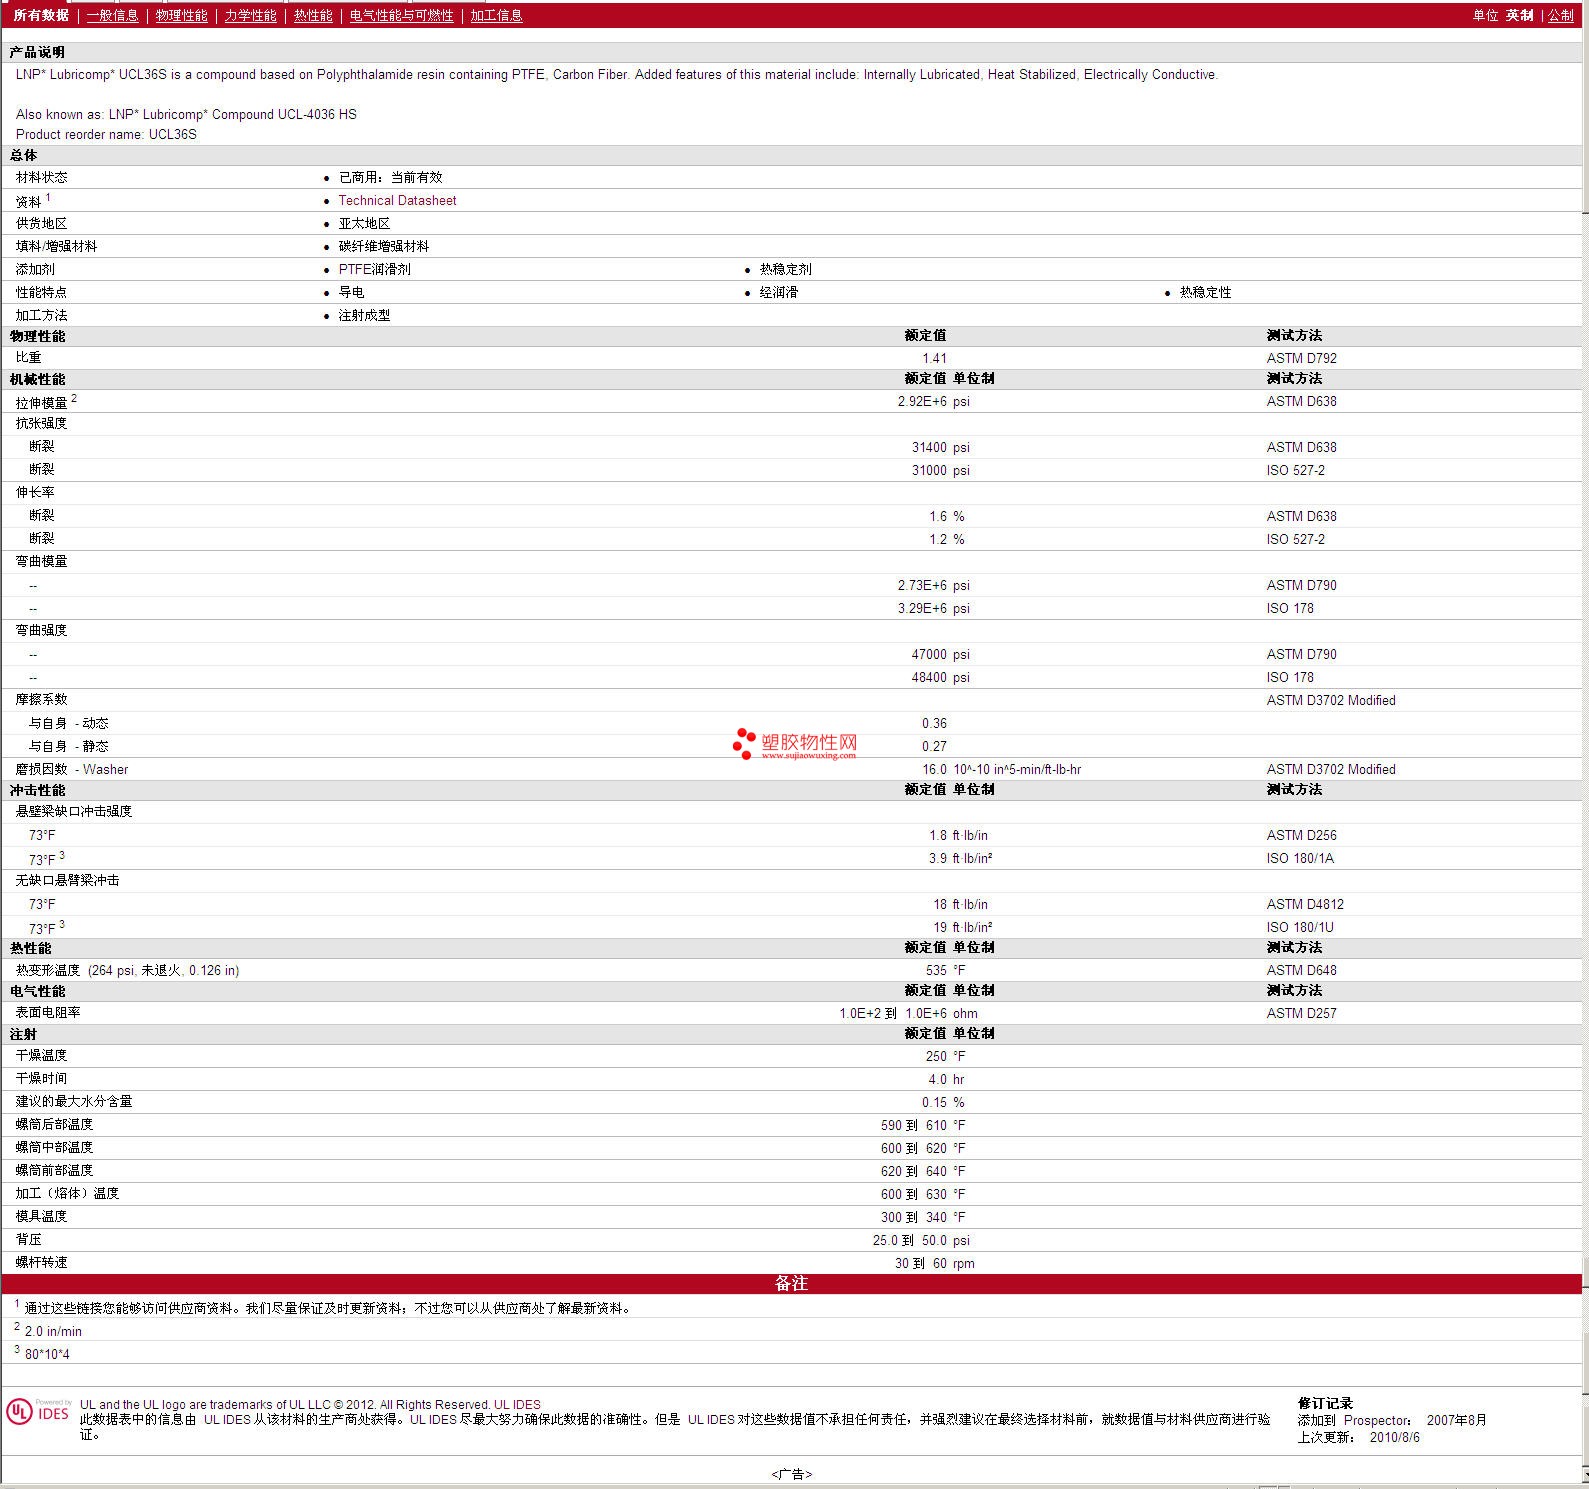Click the UL IDES logo icon
The width and height of the screenshot is (1589, 1489).
(39, 1411)
